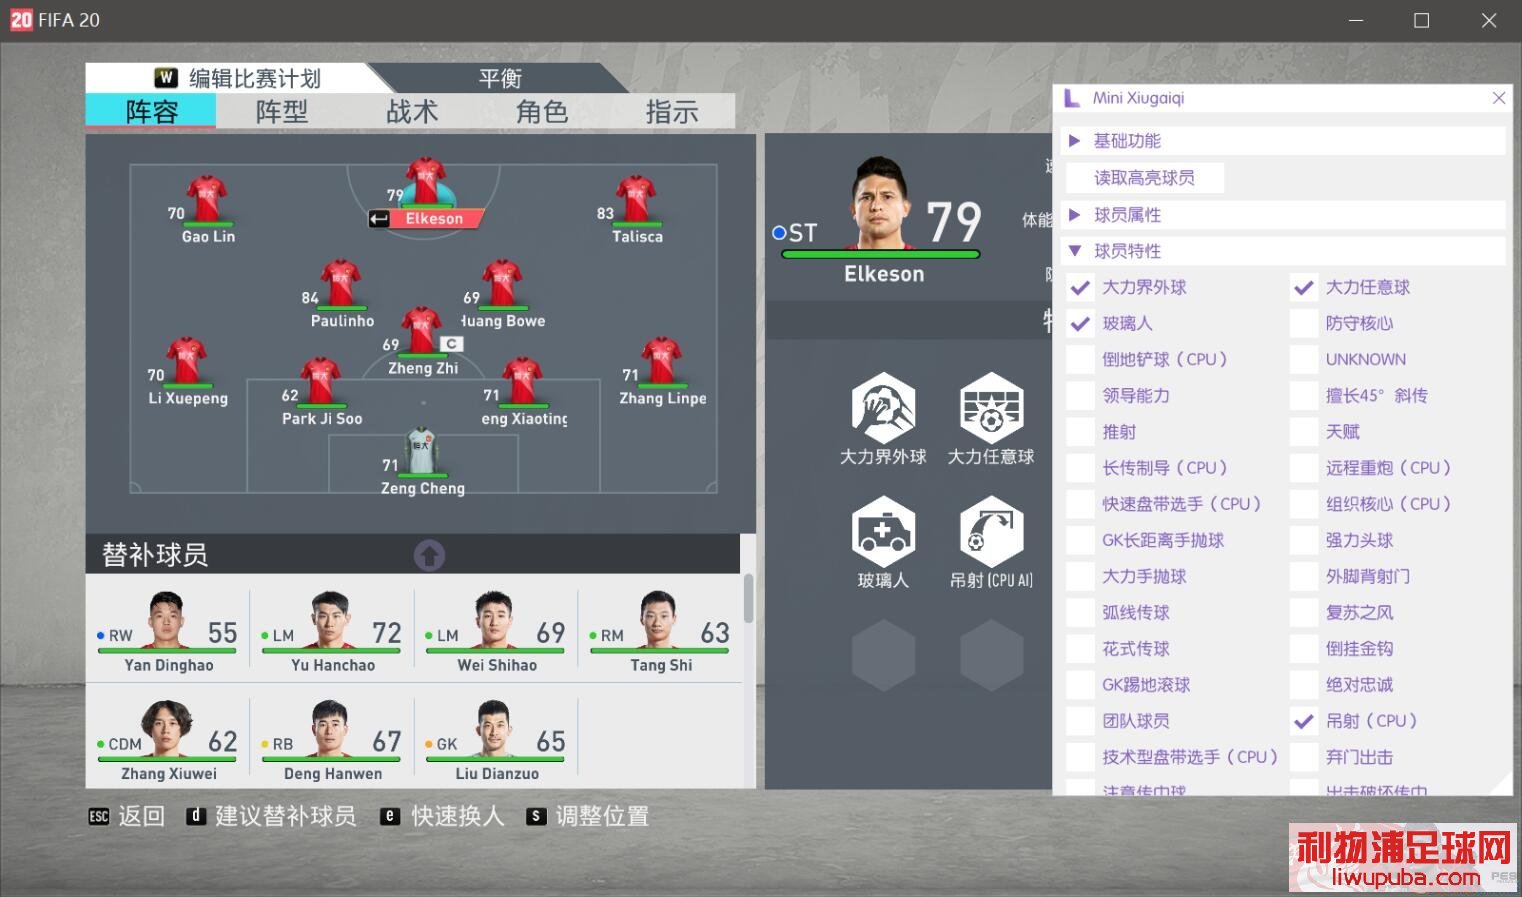This screenshot has height=897, width=1522.
Task: Enable the 防守核心 checkbox
Action: coord(1303,324)
